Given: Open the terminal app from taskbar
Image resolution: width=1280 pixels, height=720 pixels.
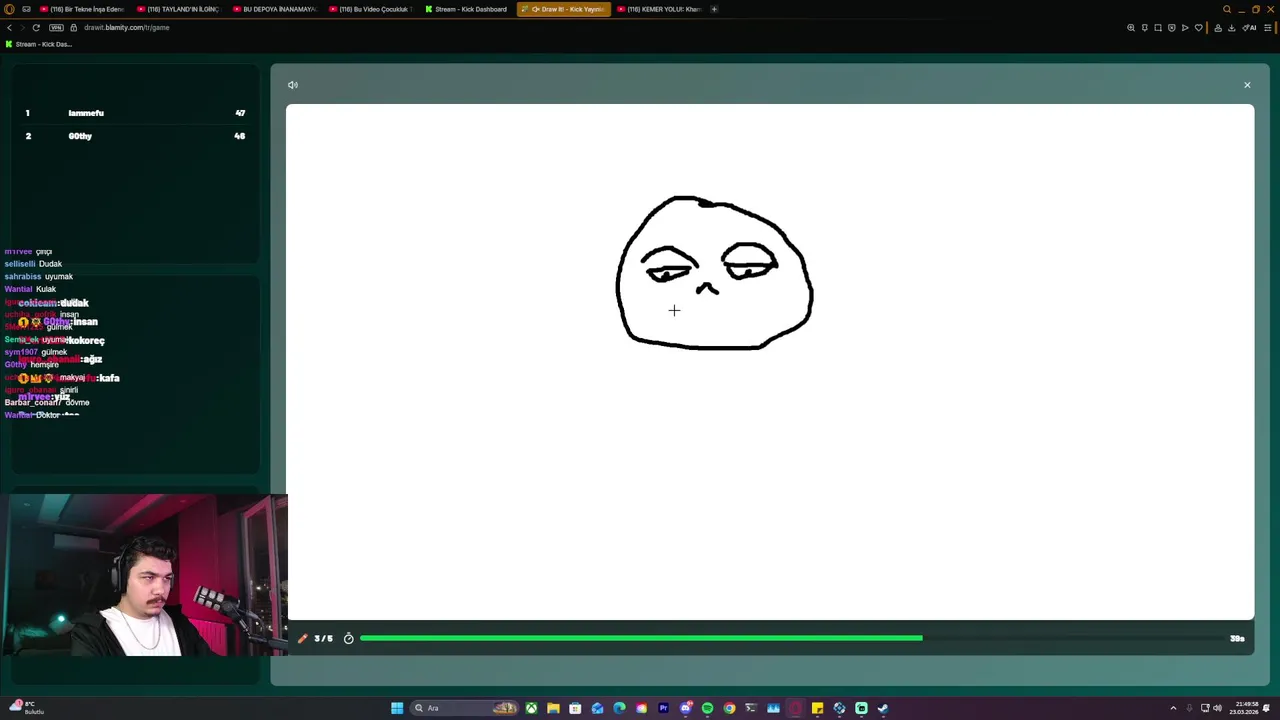Looking at the screenshot, I should tap(751, 708).
